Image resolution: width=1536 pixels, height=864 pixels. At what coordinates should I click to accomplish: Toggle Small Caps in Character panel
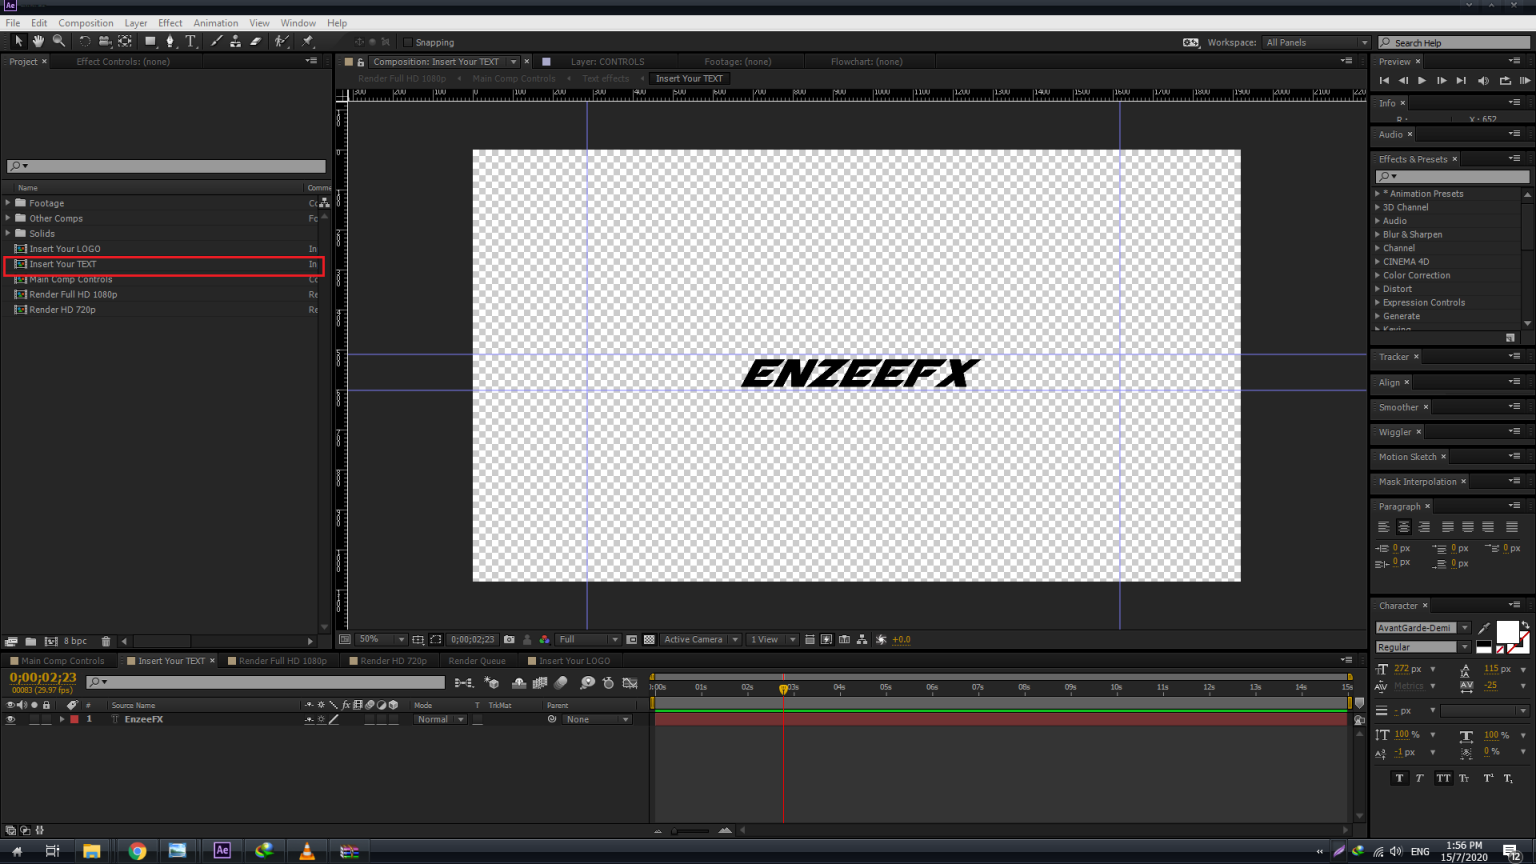[x=1464, y=778]
